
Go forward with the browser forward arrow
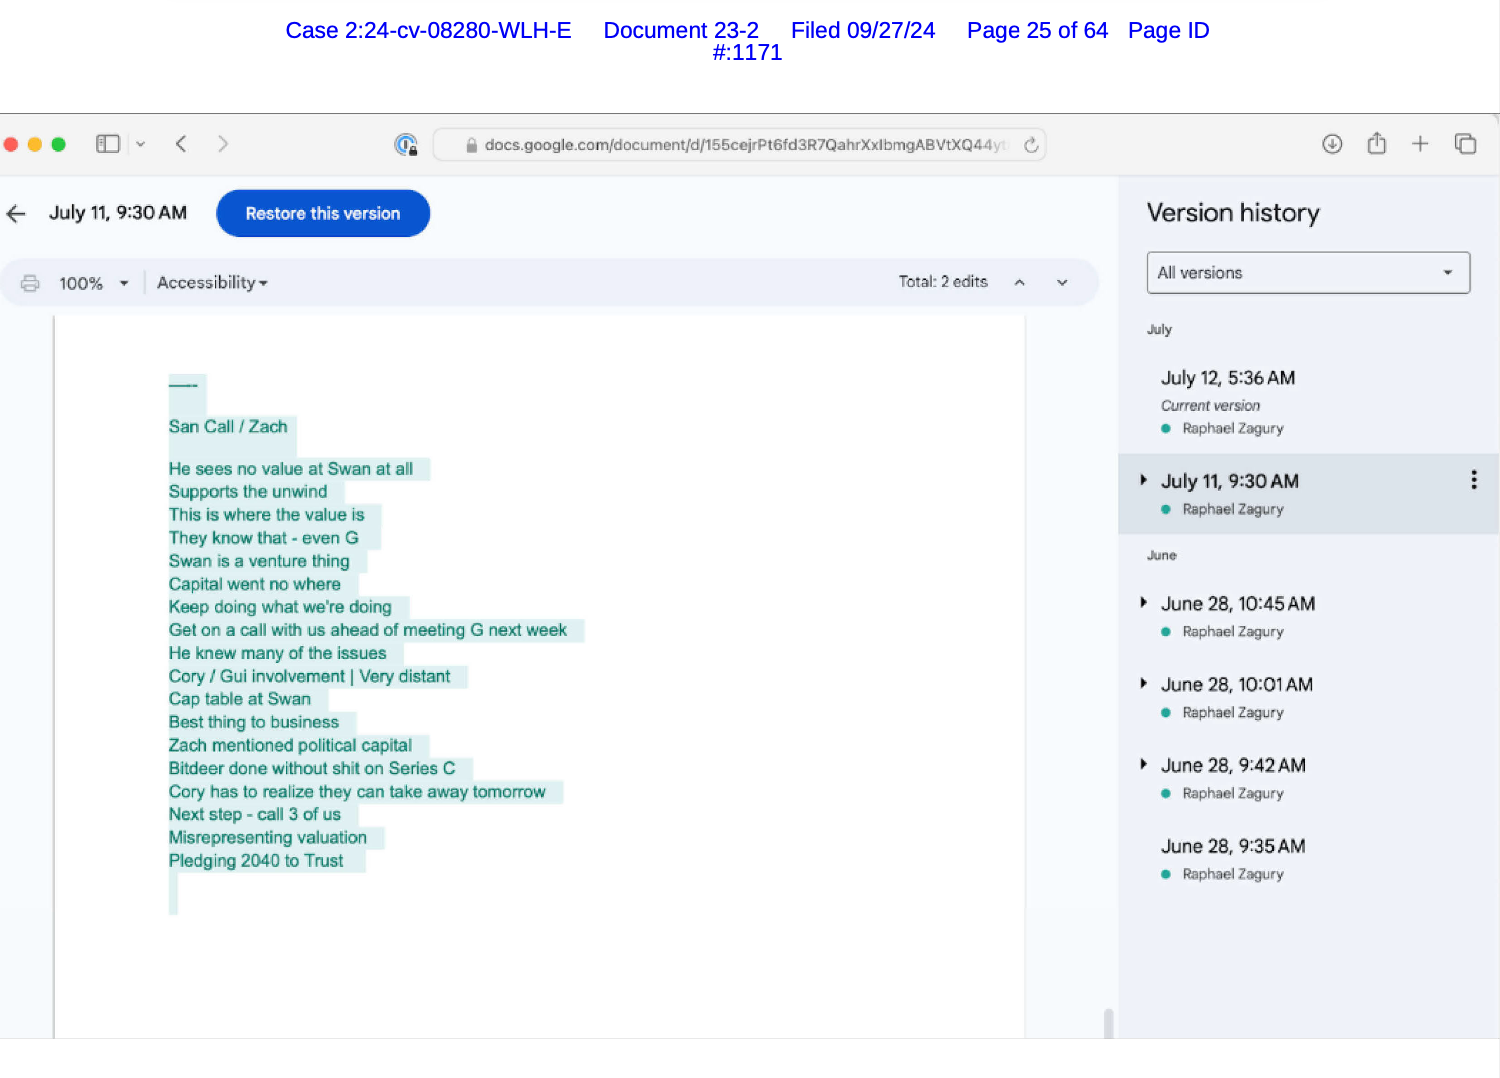click(223, 144)
